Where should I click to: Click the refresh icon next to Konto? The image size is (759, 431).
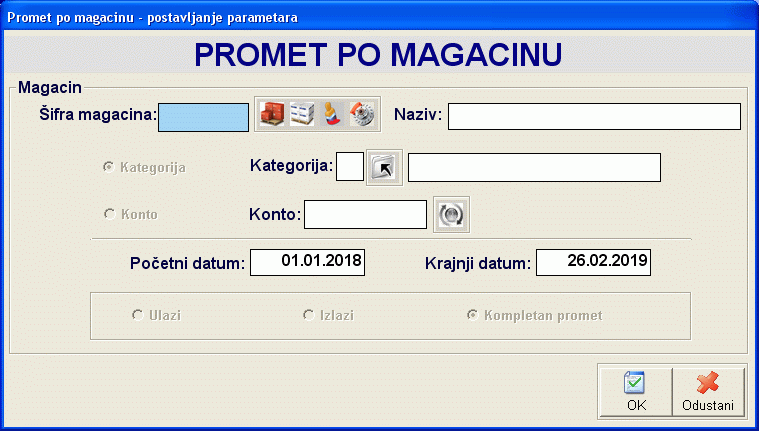451,215
